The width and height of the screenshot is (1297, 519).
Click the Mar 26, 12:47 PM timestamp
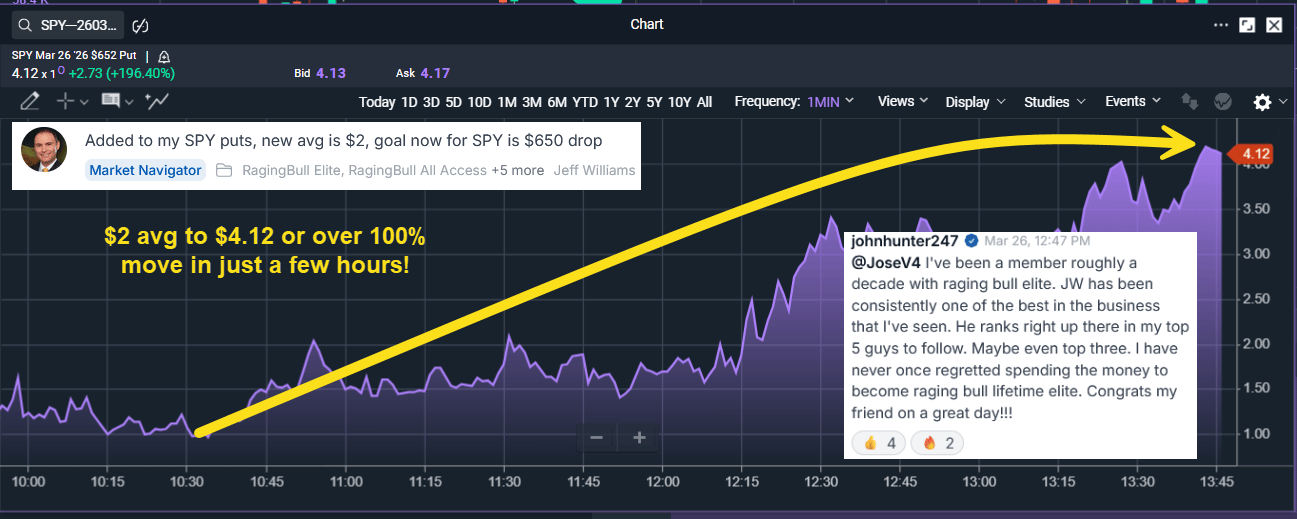[1037, 241]
